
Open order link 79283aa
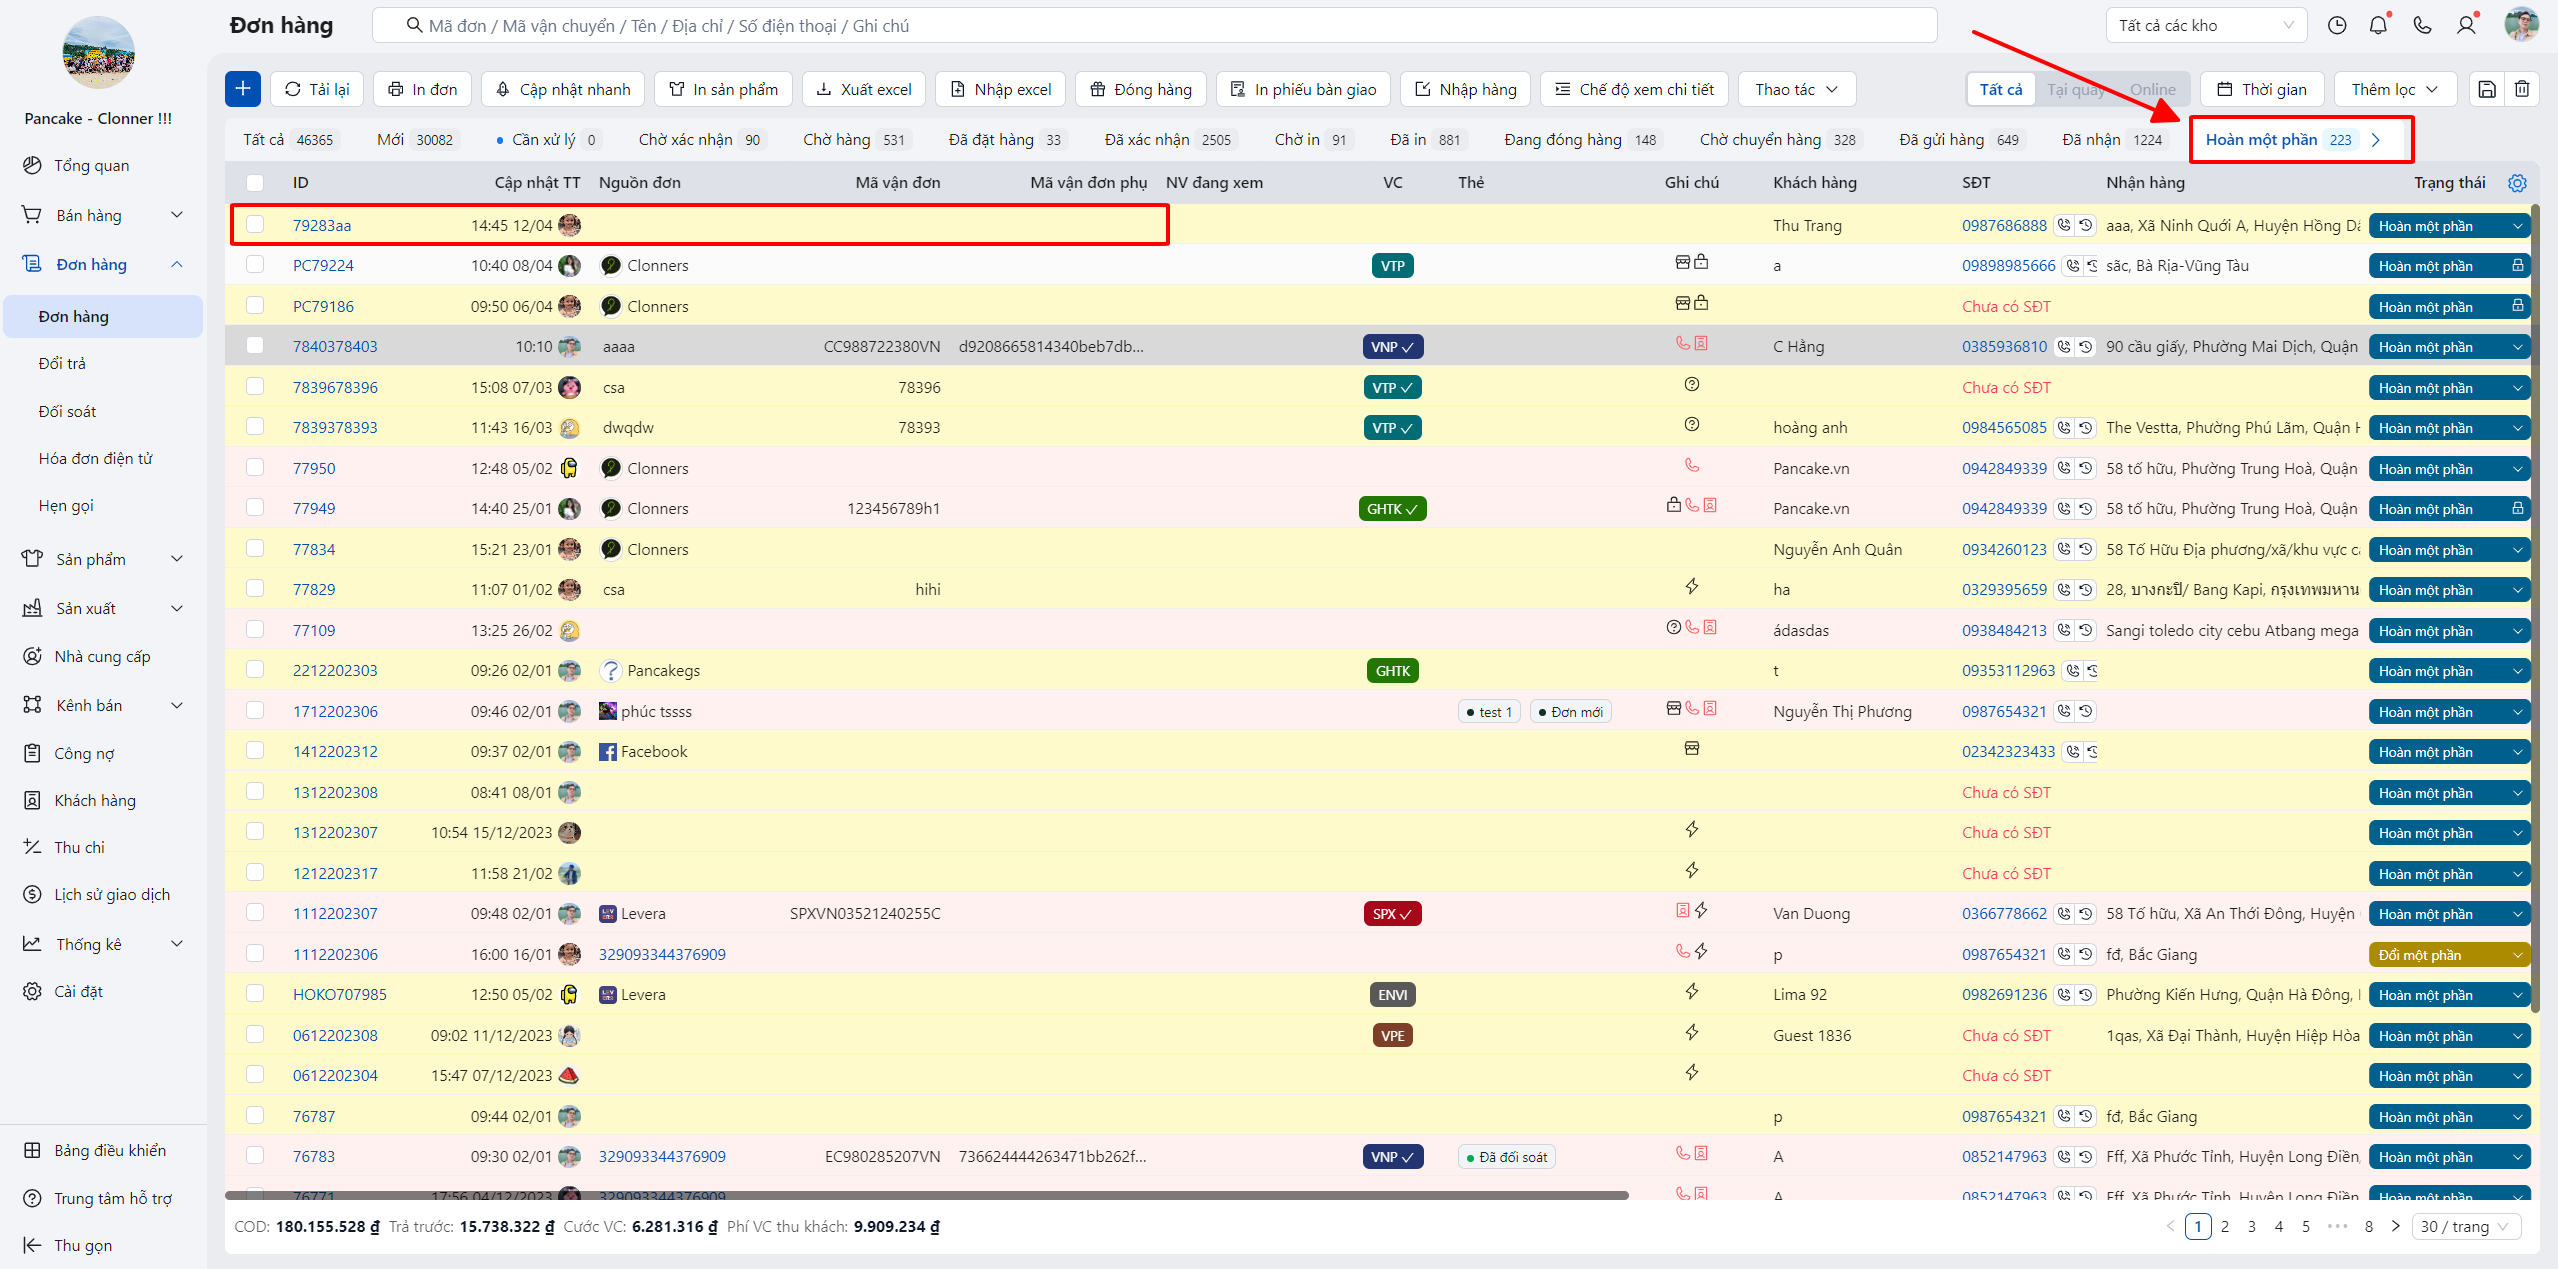coord(321,225)
